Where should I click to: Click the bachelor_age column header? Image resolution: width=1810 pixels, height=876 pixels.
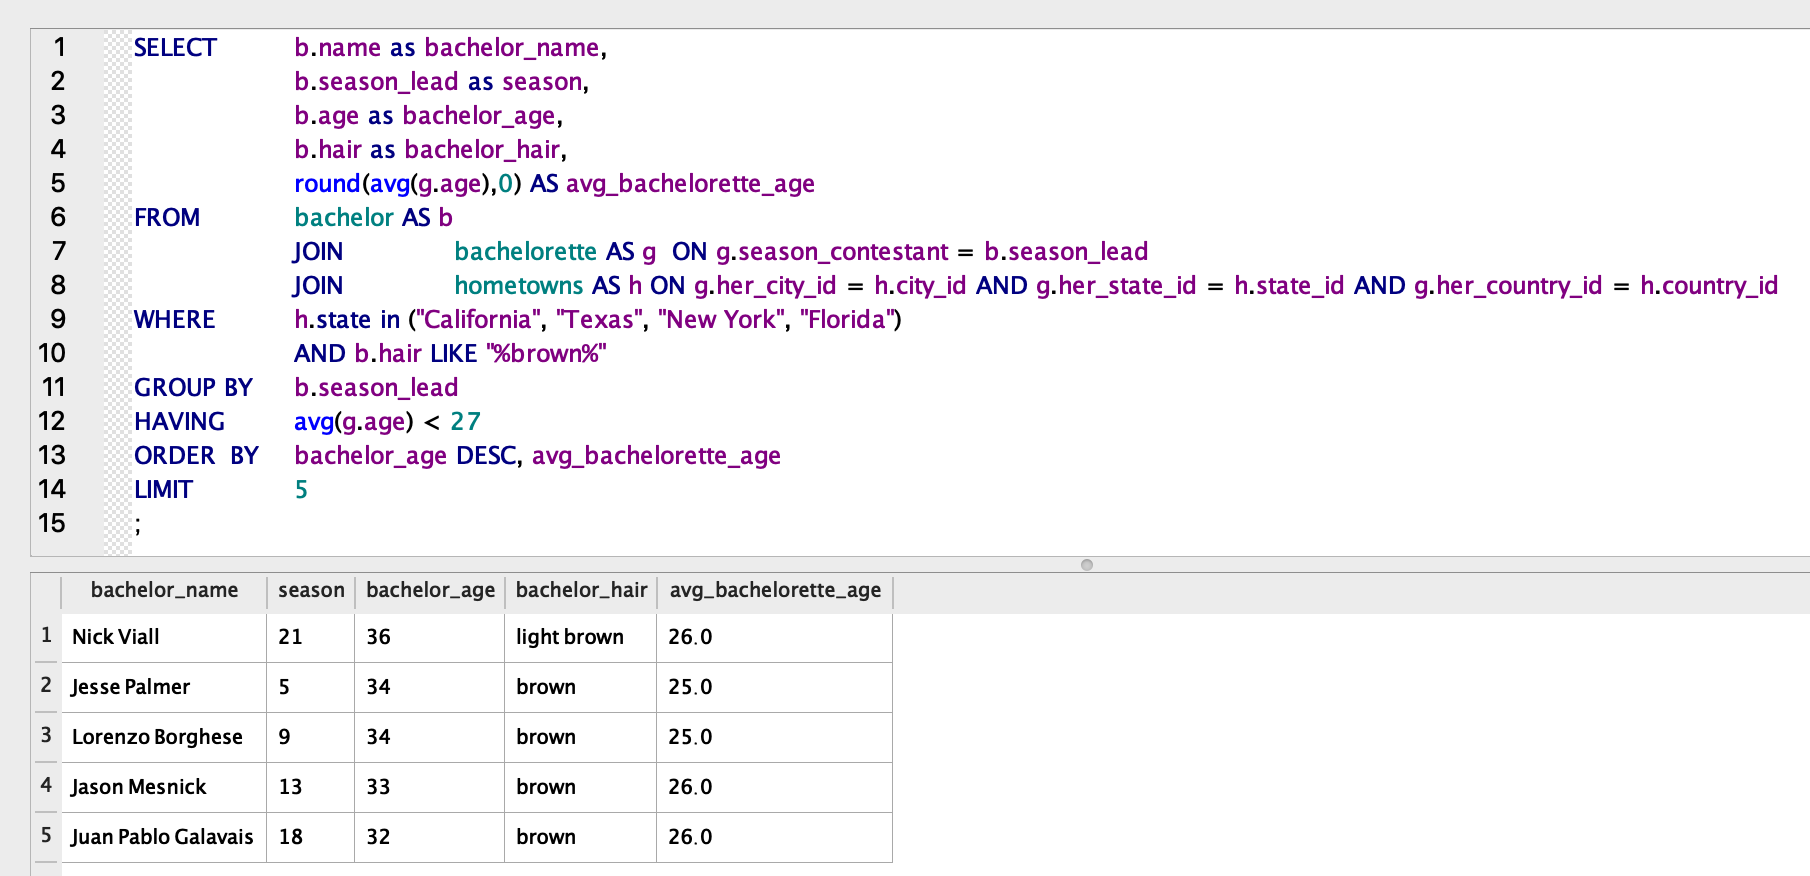tap(430, 590)
